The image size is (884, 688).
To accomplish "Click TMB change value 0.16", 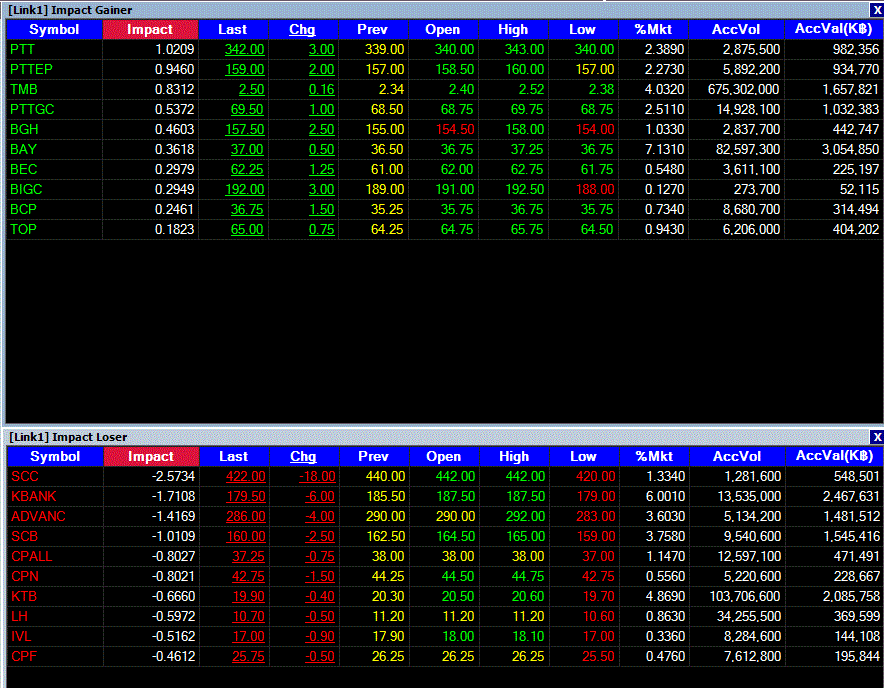I will [x=321, y=90].
